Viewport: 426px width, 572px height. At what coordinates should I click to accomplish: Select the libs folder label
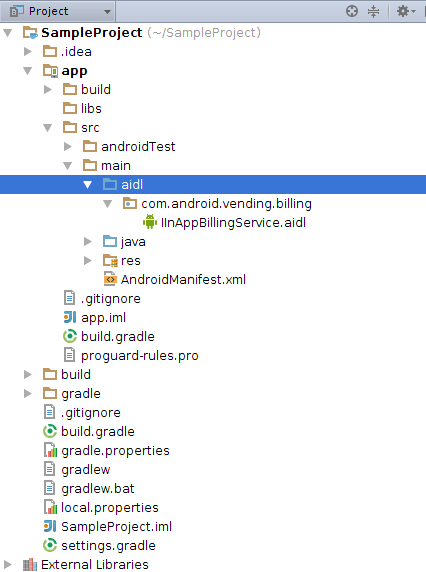click(91, 109)
